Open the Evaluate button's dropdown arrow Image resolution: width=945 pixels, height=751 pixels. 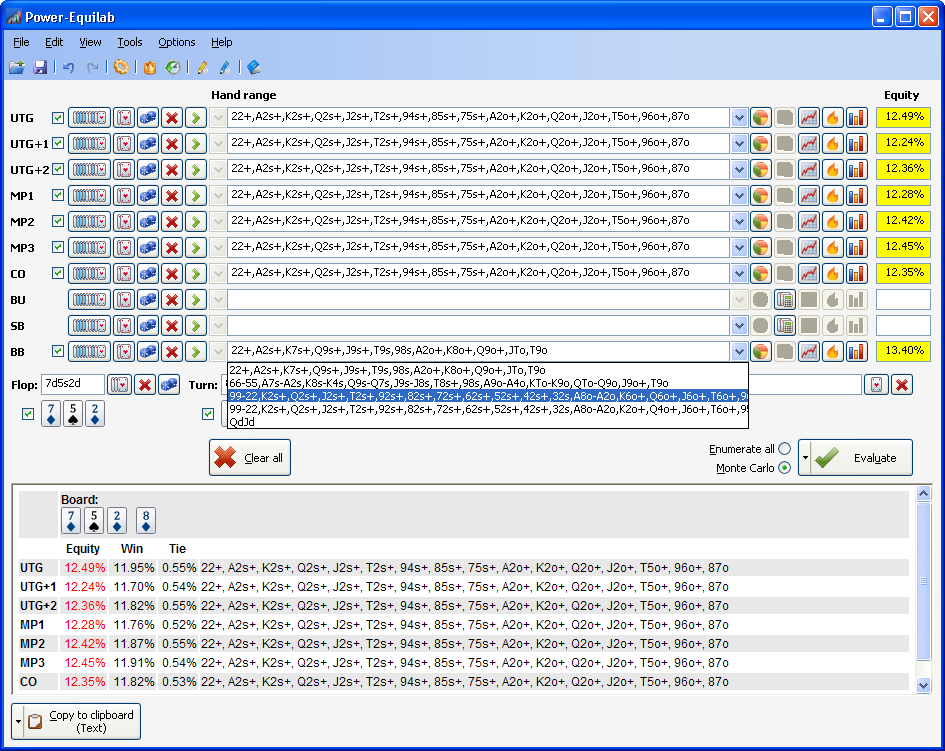pyautogui.click(x=805, y=457)
